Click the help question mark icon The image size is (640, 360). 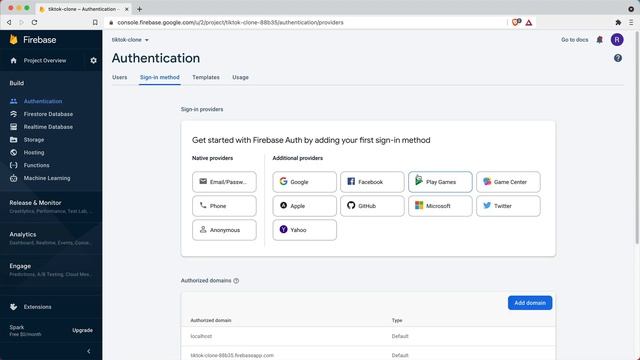[618, 58]
